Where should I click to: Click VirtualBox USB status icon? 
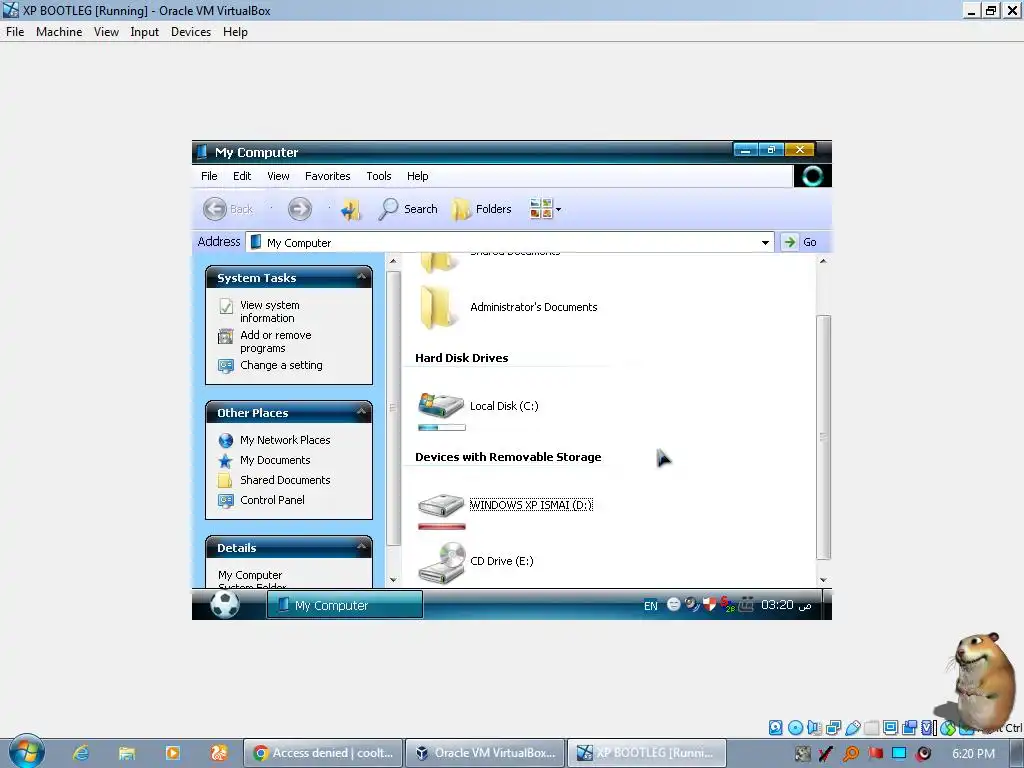point(852,727)
